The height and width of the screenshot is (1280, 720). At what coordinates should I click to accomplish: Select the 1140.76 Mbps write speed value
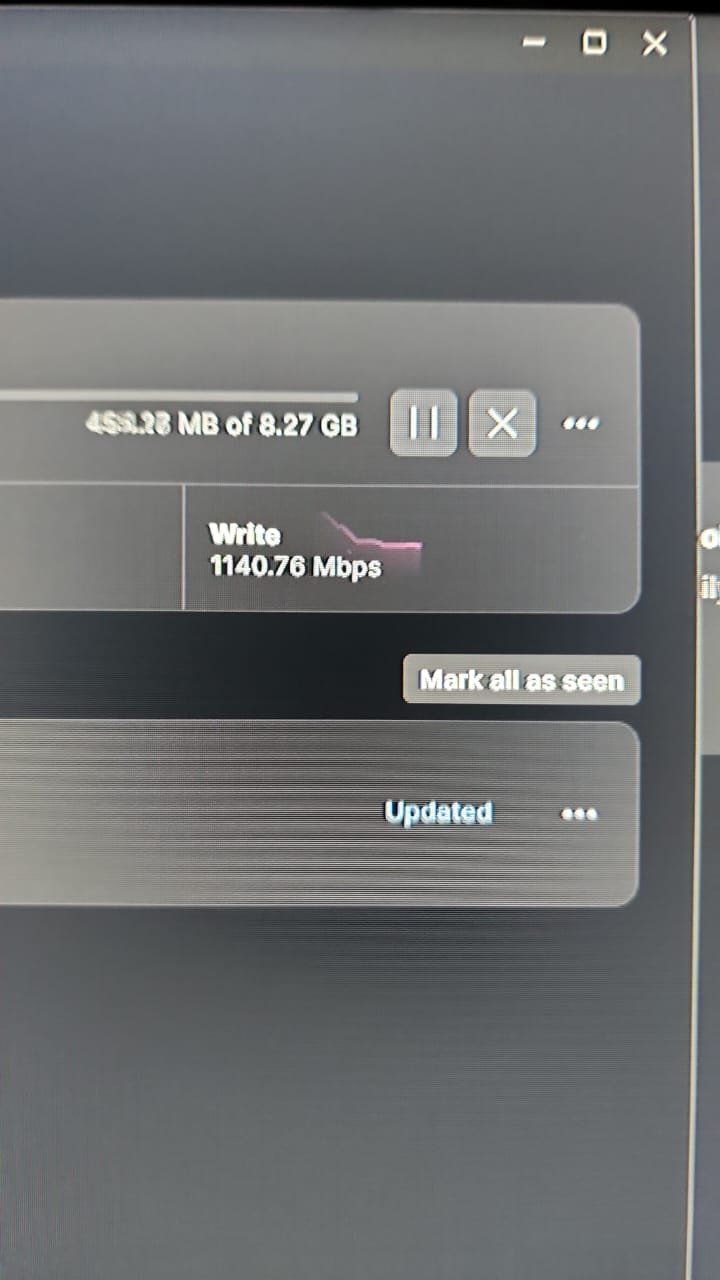pos(295,567)
